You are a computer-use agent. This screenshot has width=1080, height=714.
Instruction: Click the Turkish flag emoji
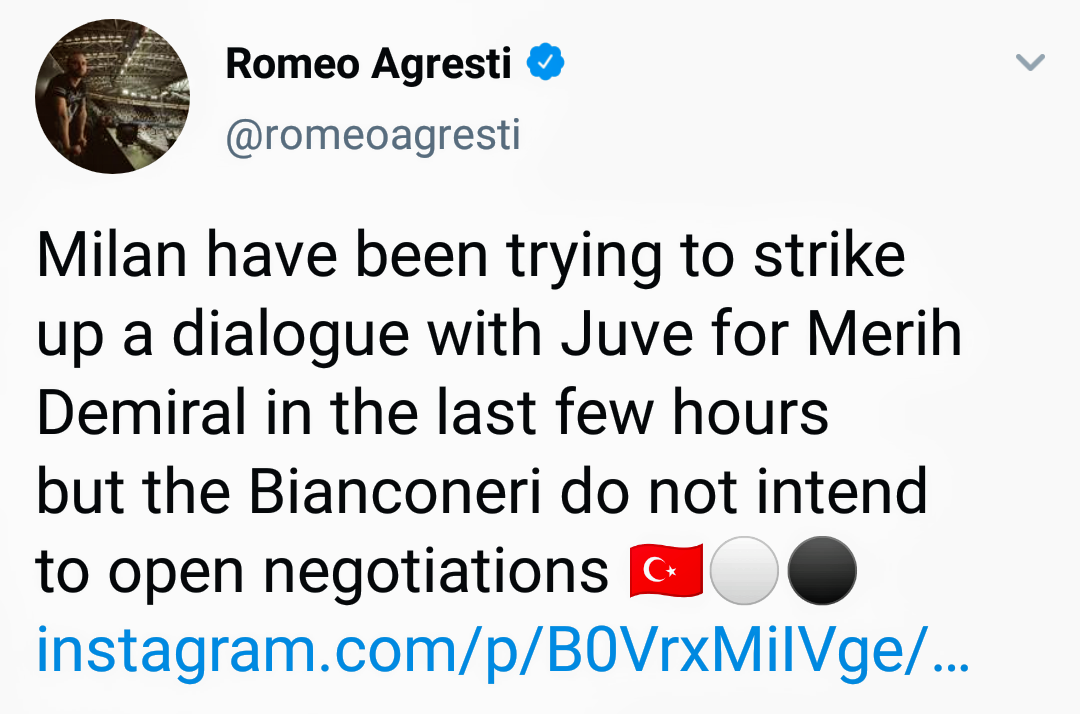pos(666,571)
